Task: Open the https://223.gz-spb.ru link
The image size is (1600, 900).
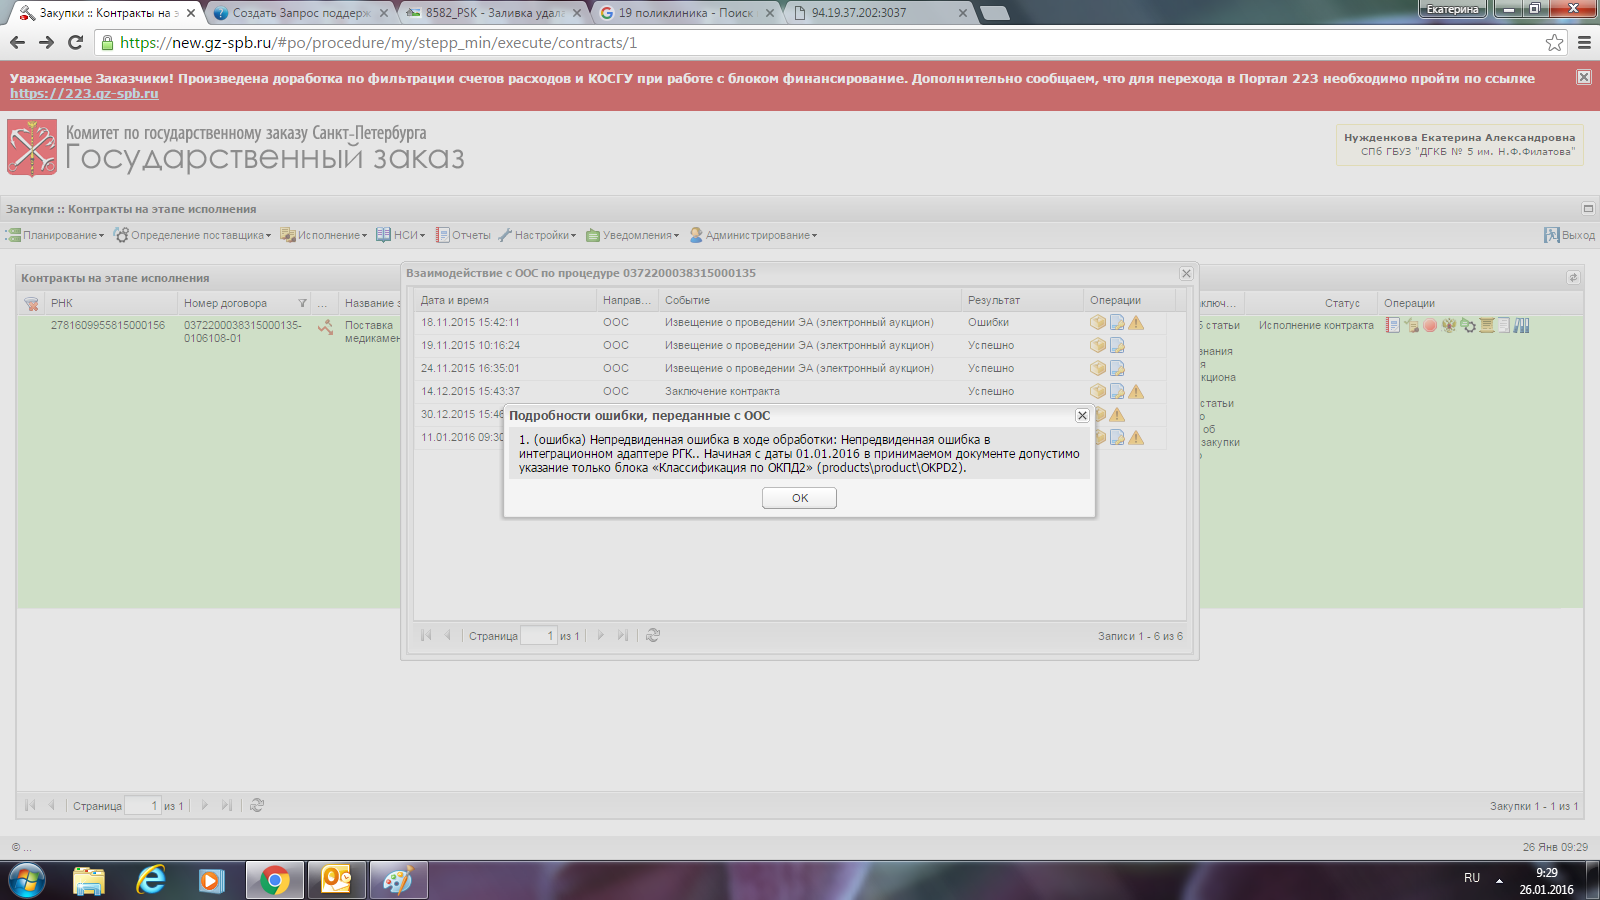Action: click(84, 94)
